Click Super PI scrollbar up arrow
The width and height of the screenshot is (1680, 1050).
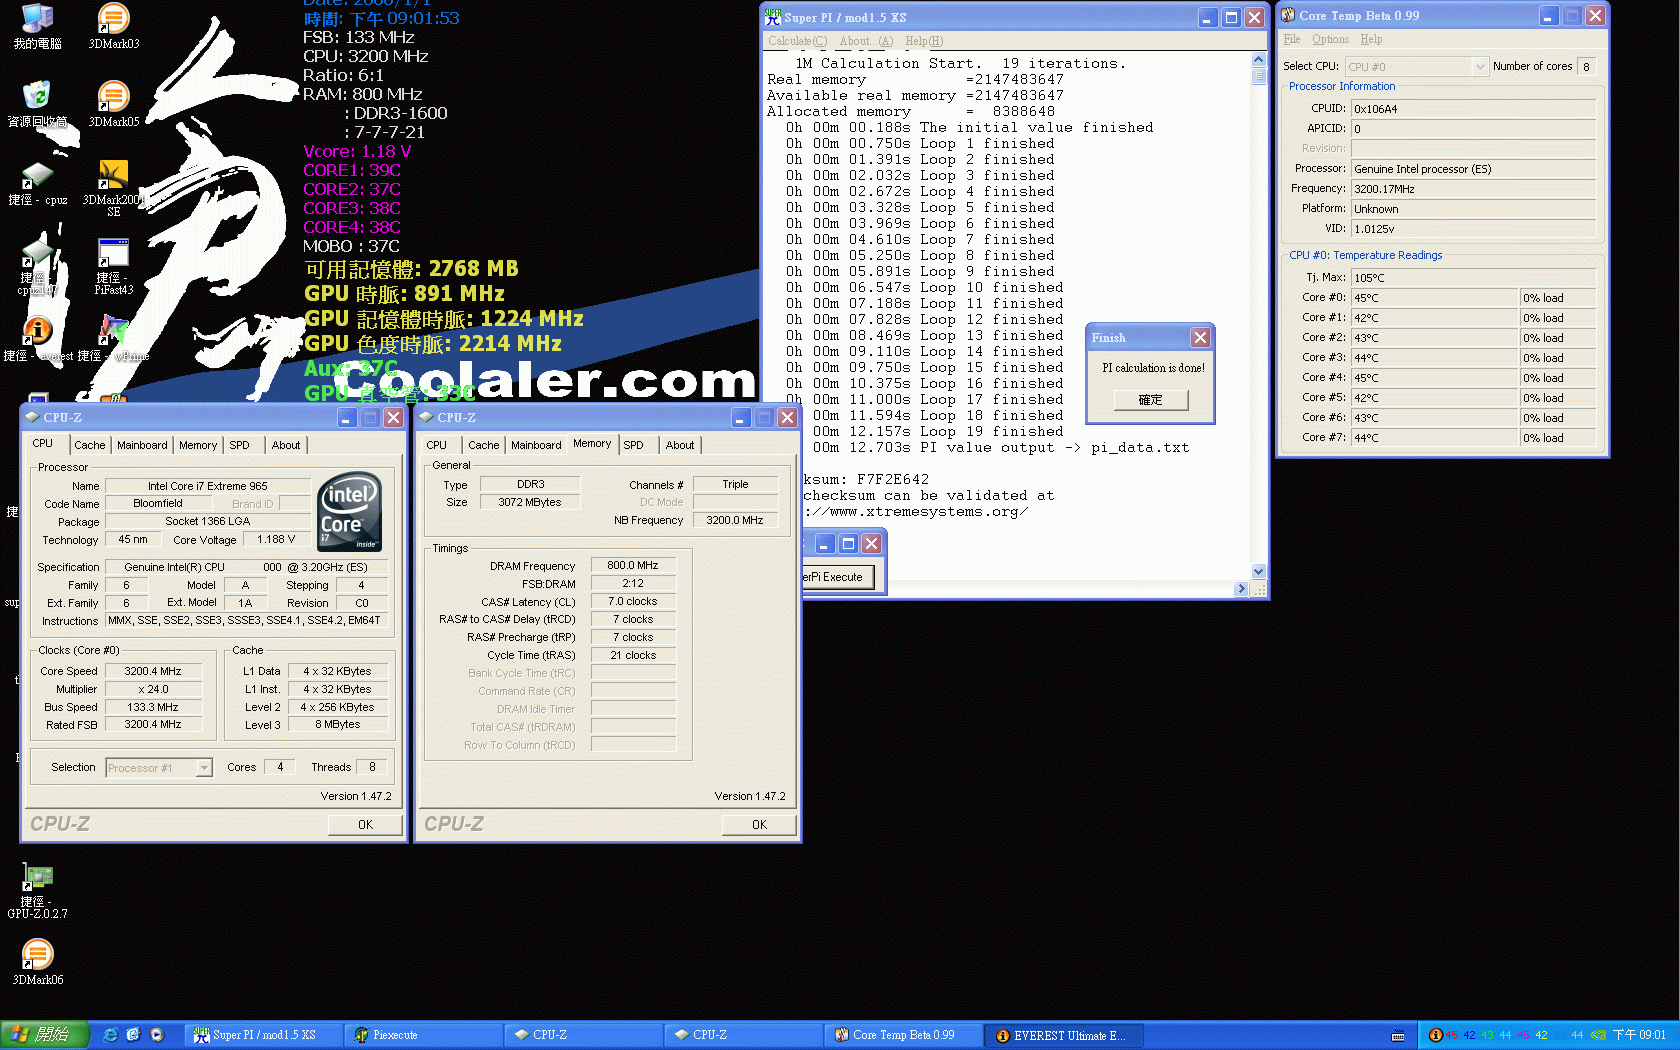pos(1259,60)
